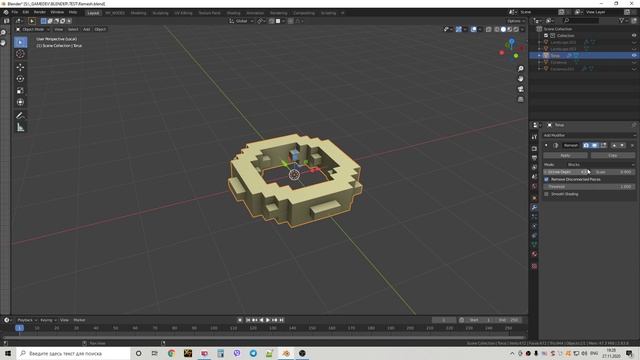Screen dimensions: 640x360
Task: Toggle Remesh modifier edit mode button
Action: pos(603,145)
